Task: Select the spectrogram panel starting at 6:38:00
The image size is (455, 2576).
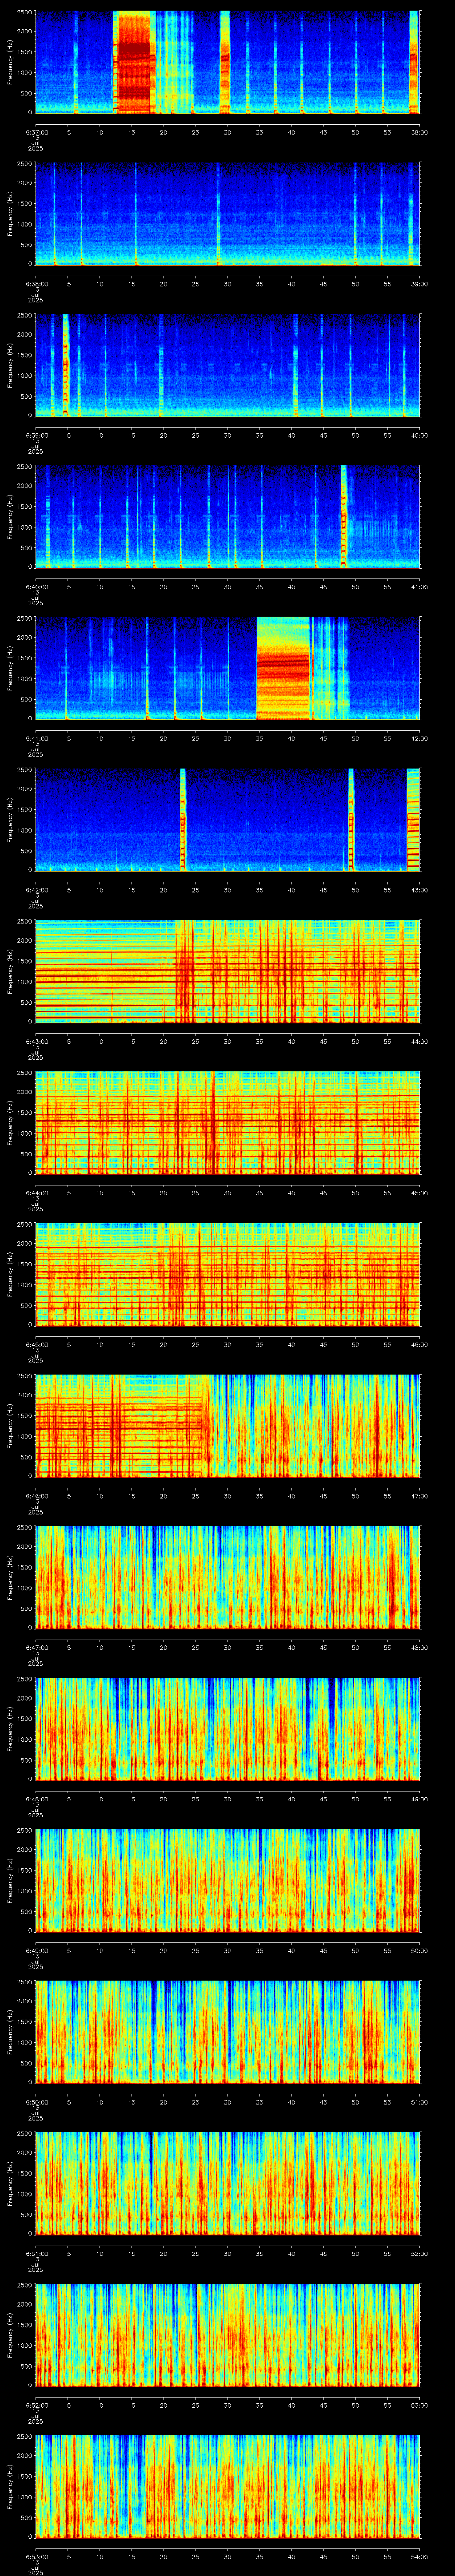Action: point(228,214)
